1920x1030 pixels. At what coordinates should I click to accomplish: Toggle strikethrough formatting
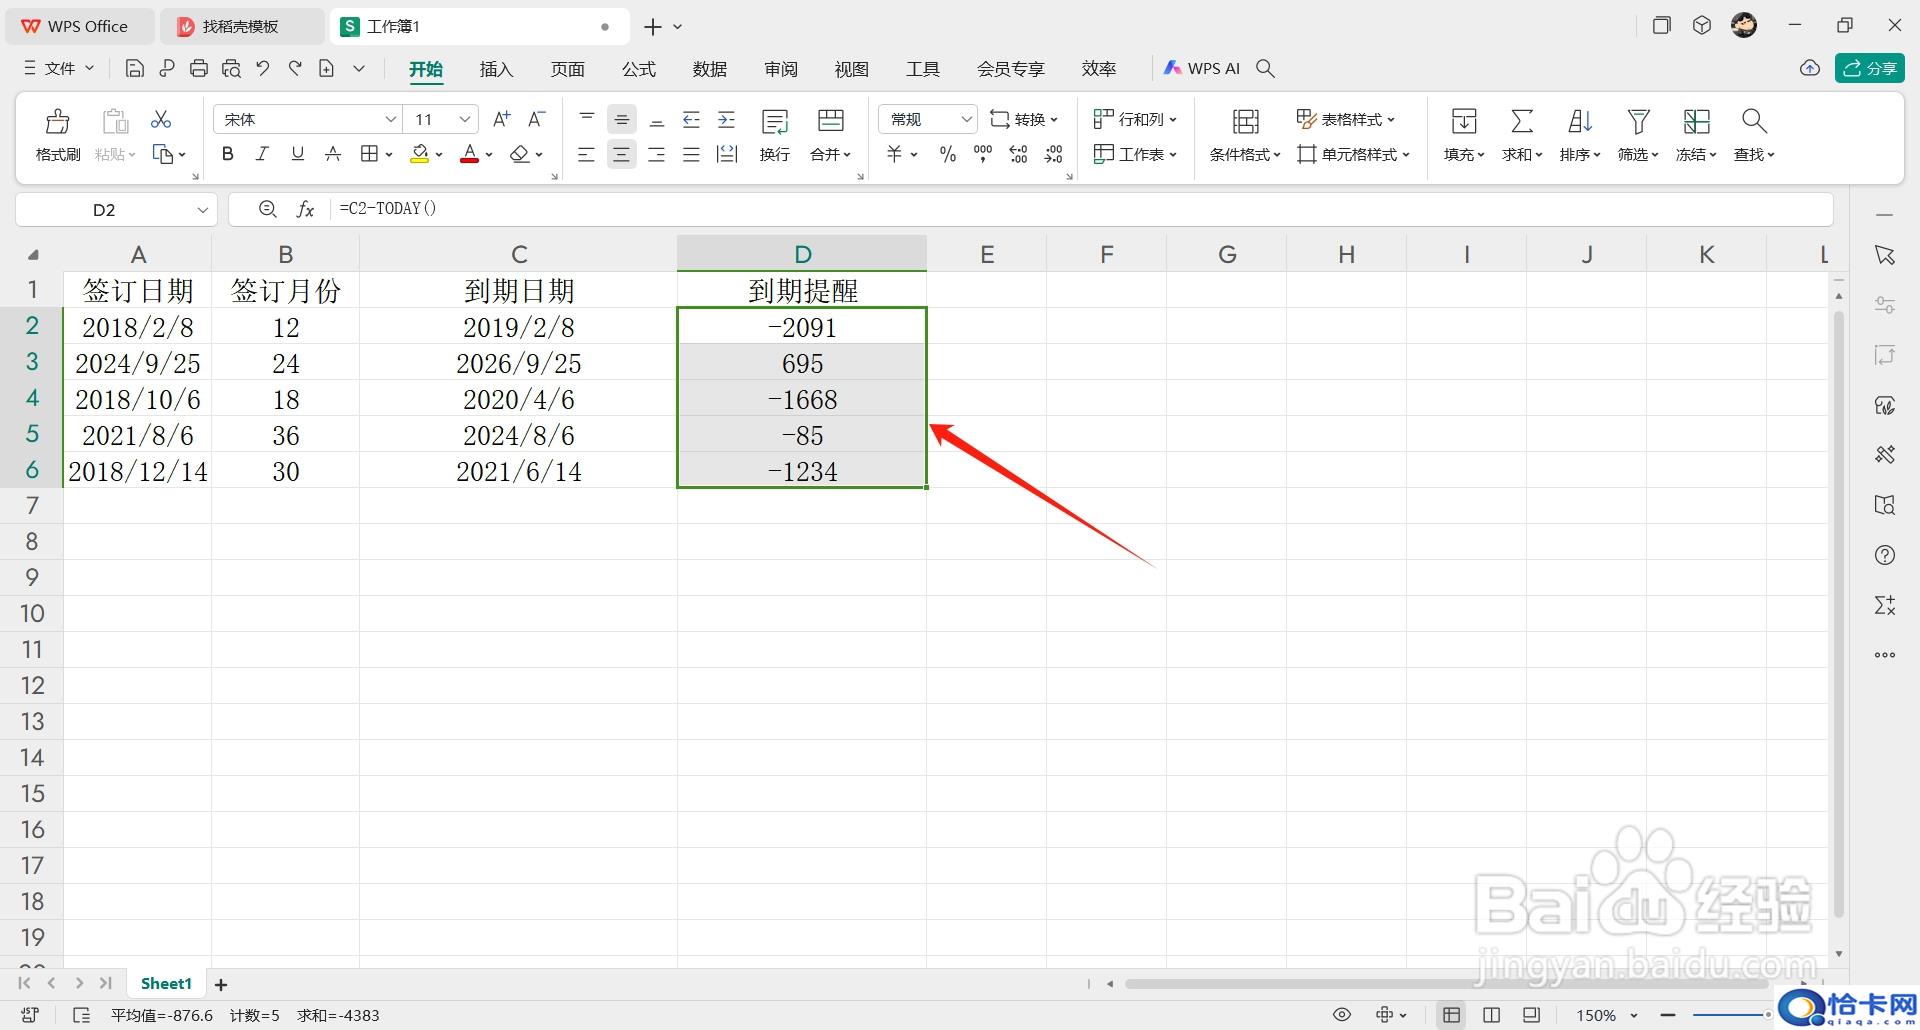tap(333, 154)
